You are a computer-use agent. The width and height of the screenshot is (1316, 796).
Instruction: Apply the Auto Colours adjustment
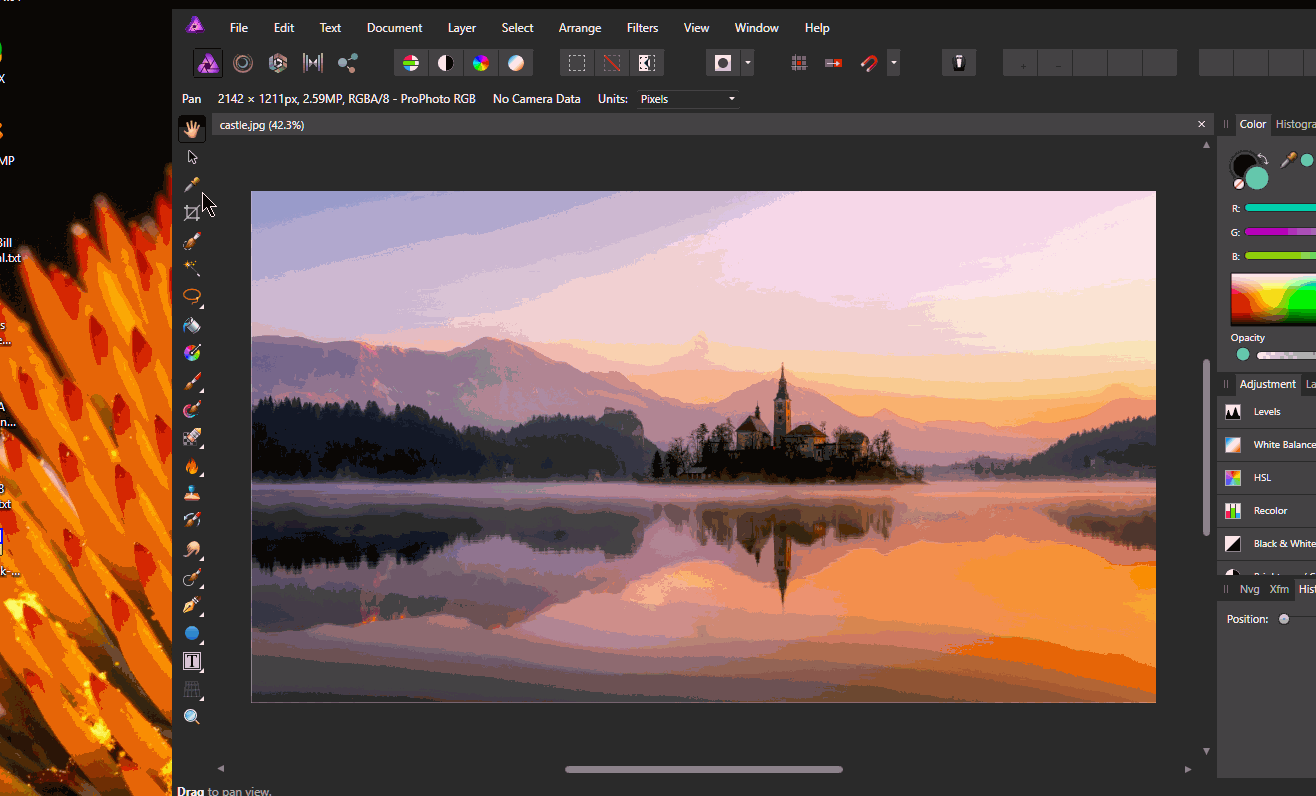tap(481, 62)
